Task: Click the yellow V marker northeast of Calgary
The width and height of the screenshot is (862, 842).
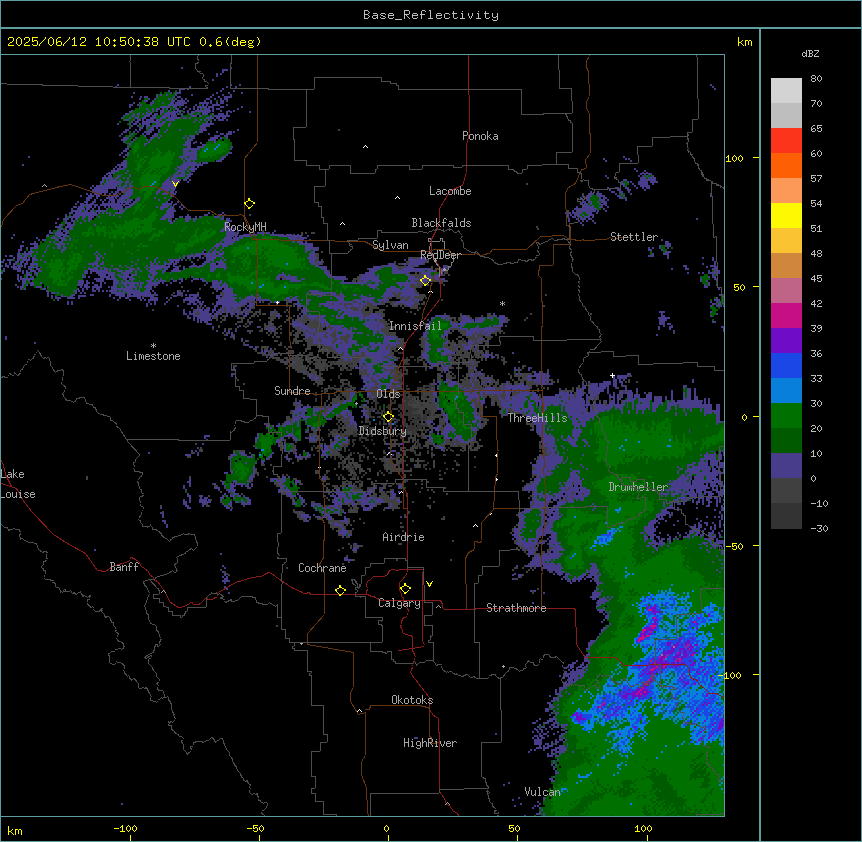Action: click(429, 584)
